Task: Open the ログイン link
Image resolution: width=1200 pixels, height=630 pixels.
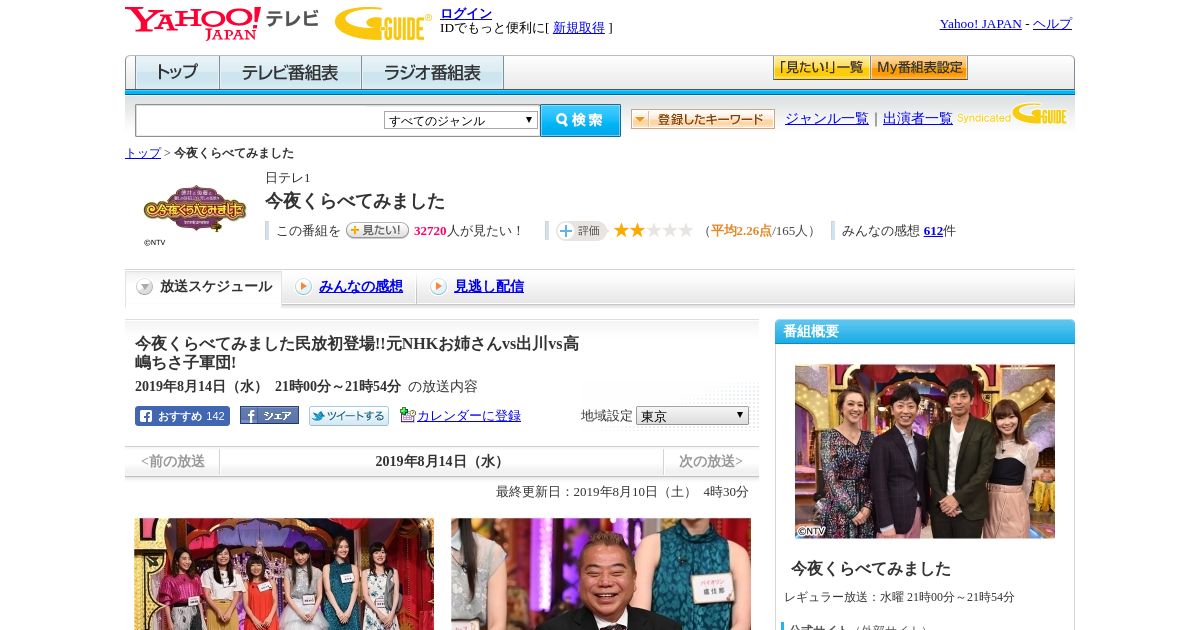Action: pyautogui.click(x=466, y=13)
